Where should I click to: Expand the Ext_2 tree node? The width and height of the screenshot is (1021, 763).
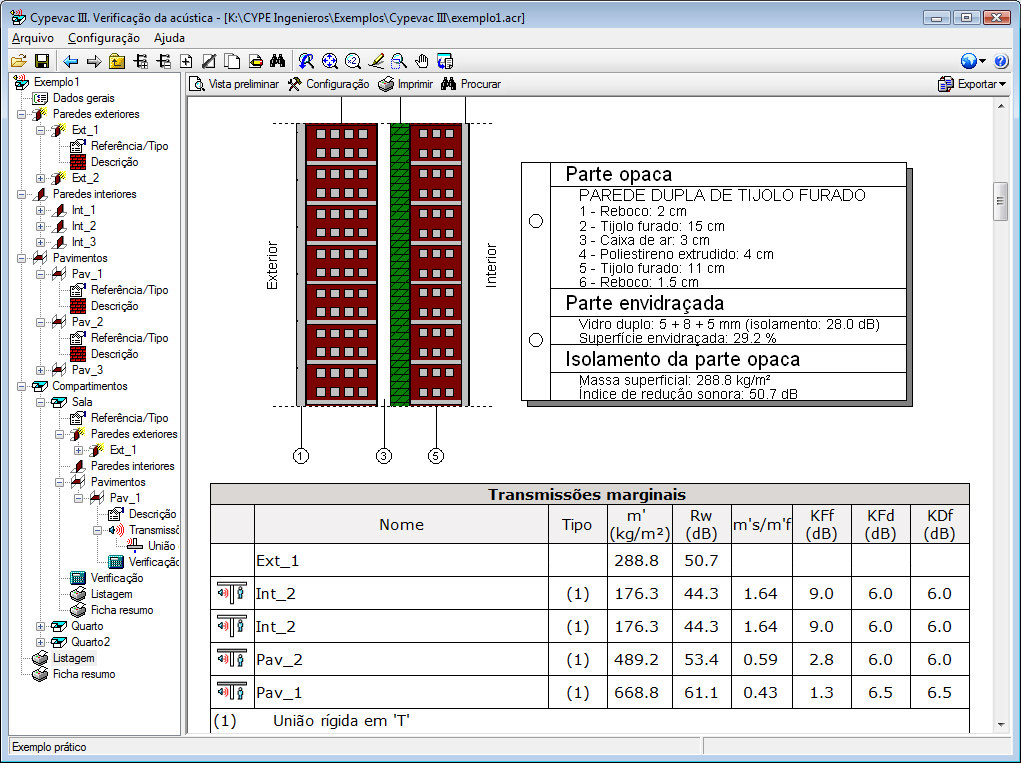(x=40, y=178)
